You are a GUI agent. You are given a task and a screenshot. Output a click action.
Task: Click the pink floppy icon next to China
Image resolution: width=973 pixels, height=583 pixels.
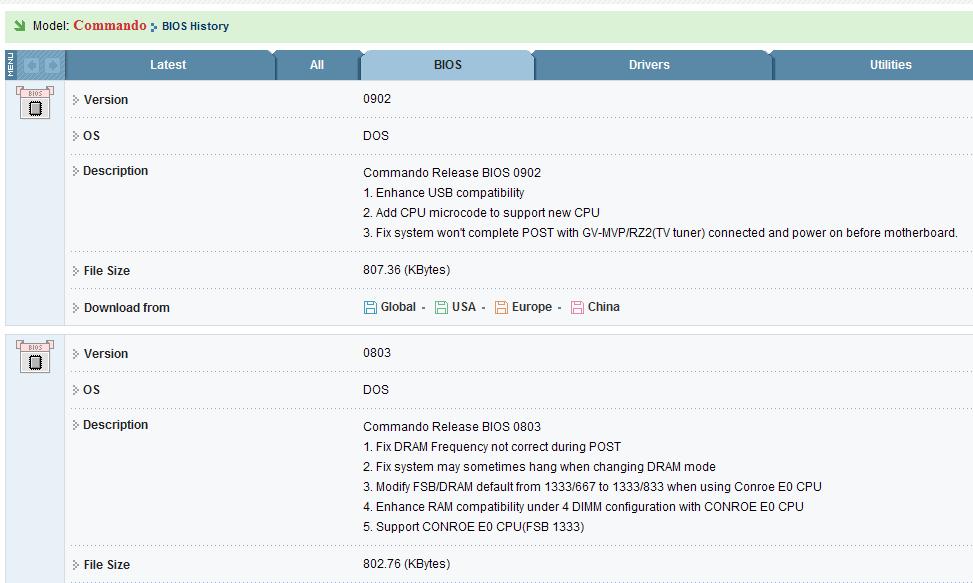[x=577, y=307]
